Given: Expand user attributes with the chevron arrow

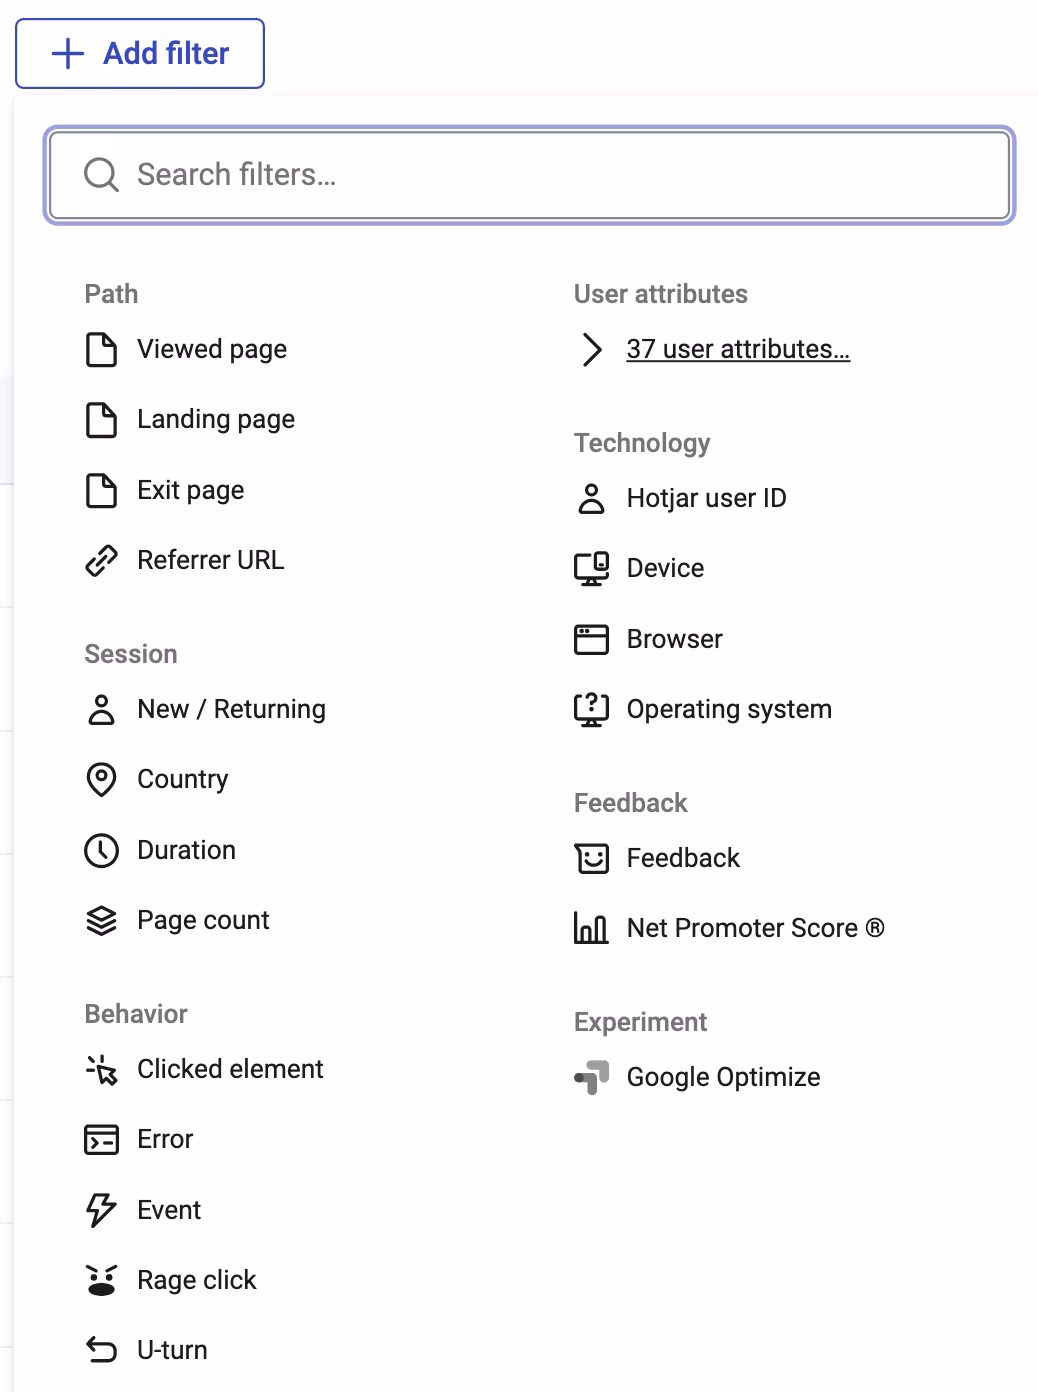Looking at the screenshot, I should click(592, 349).
